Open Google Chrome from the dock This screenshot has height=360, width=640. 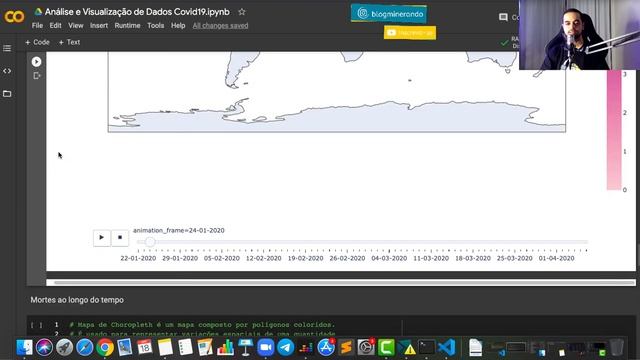coord(104,347)
